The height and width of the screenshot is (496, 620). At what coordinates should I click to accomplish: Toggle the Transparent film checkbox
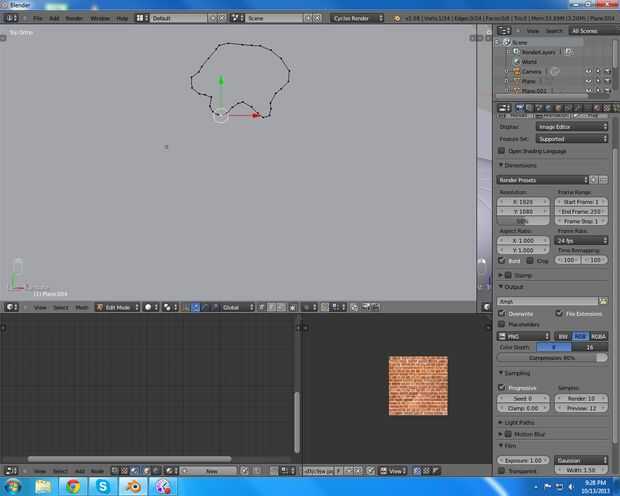pyautogui.click(x=501, y=471)
